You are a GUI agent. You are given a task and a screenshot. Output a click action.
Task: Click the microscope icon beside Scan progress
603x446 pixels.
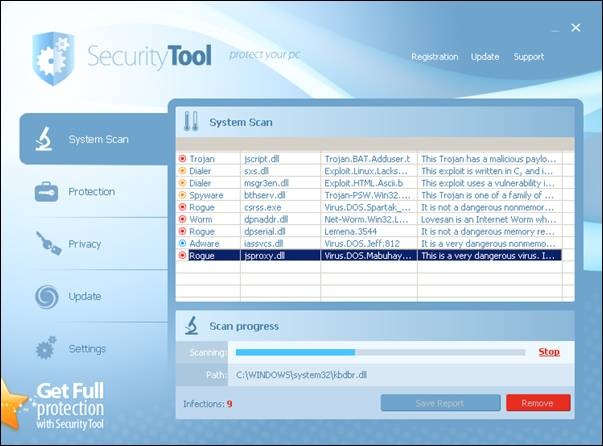192,326
